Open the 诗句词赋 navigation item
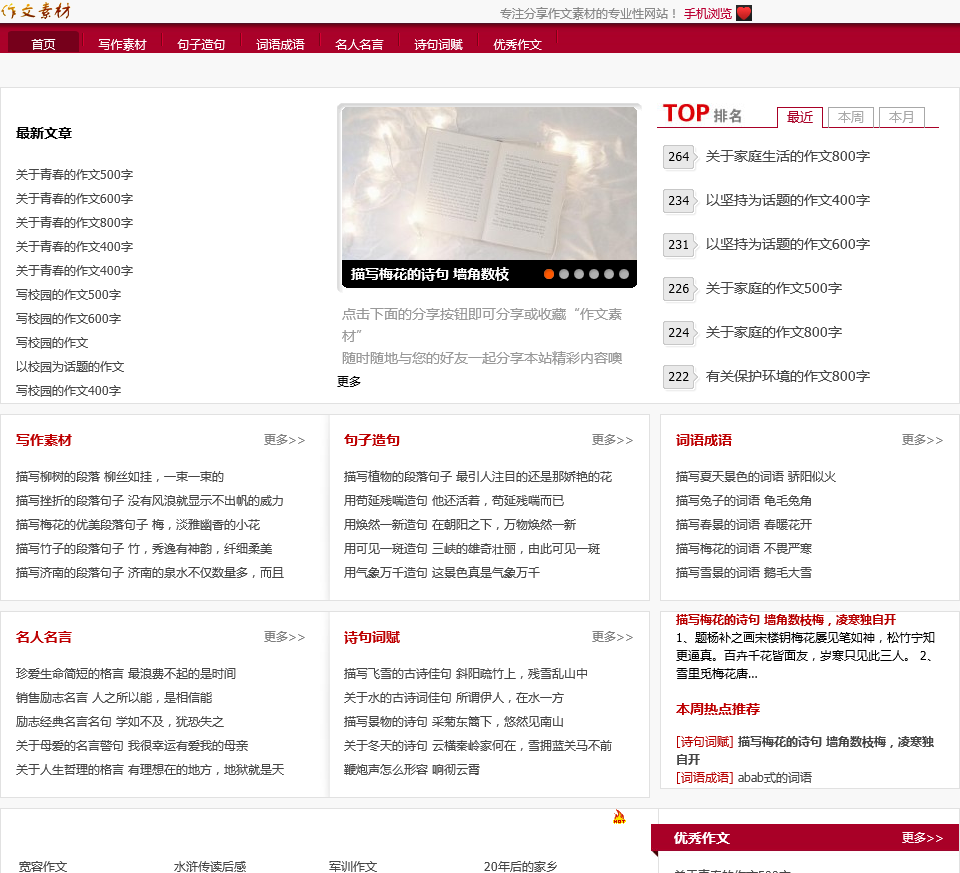Screen dimensions: 960x873 click(x=438, y=44)
